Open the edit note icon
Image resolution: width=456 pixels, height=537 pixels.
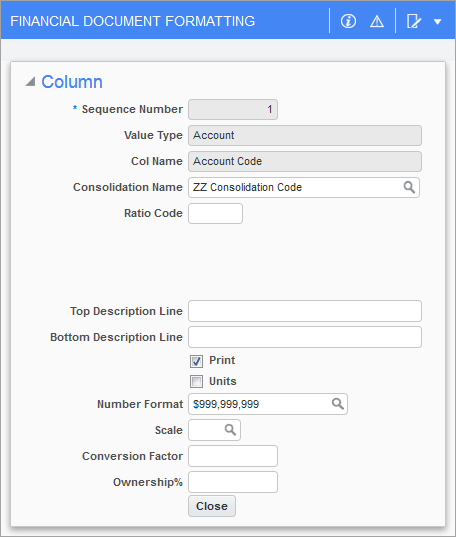[414, 21]
